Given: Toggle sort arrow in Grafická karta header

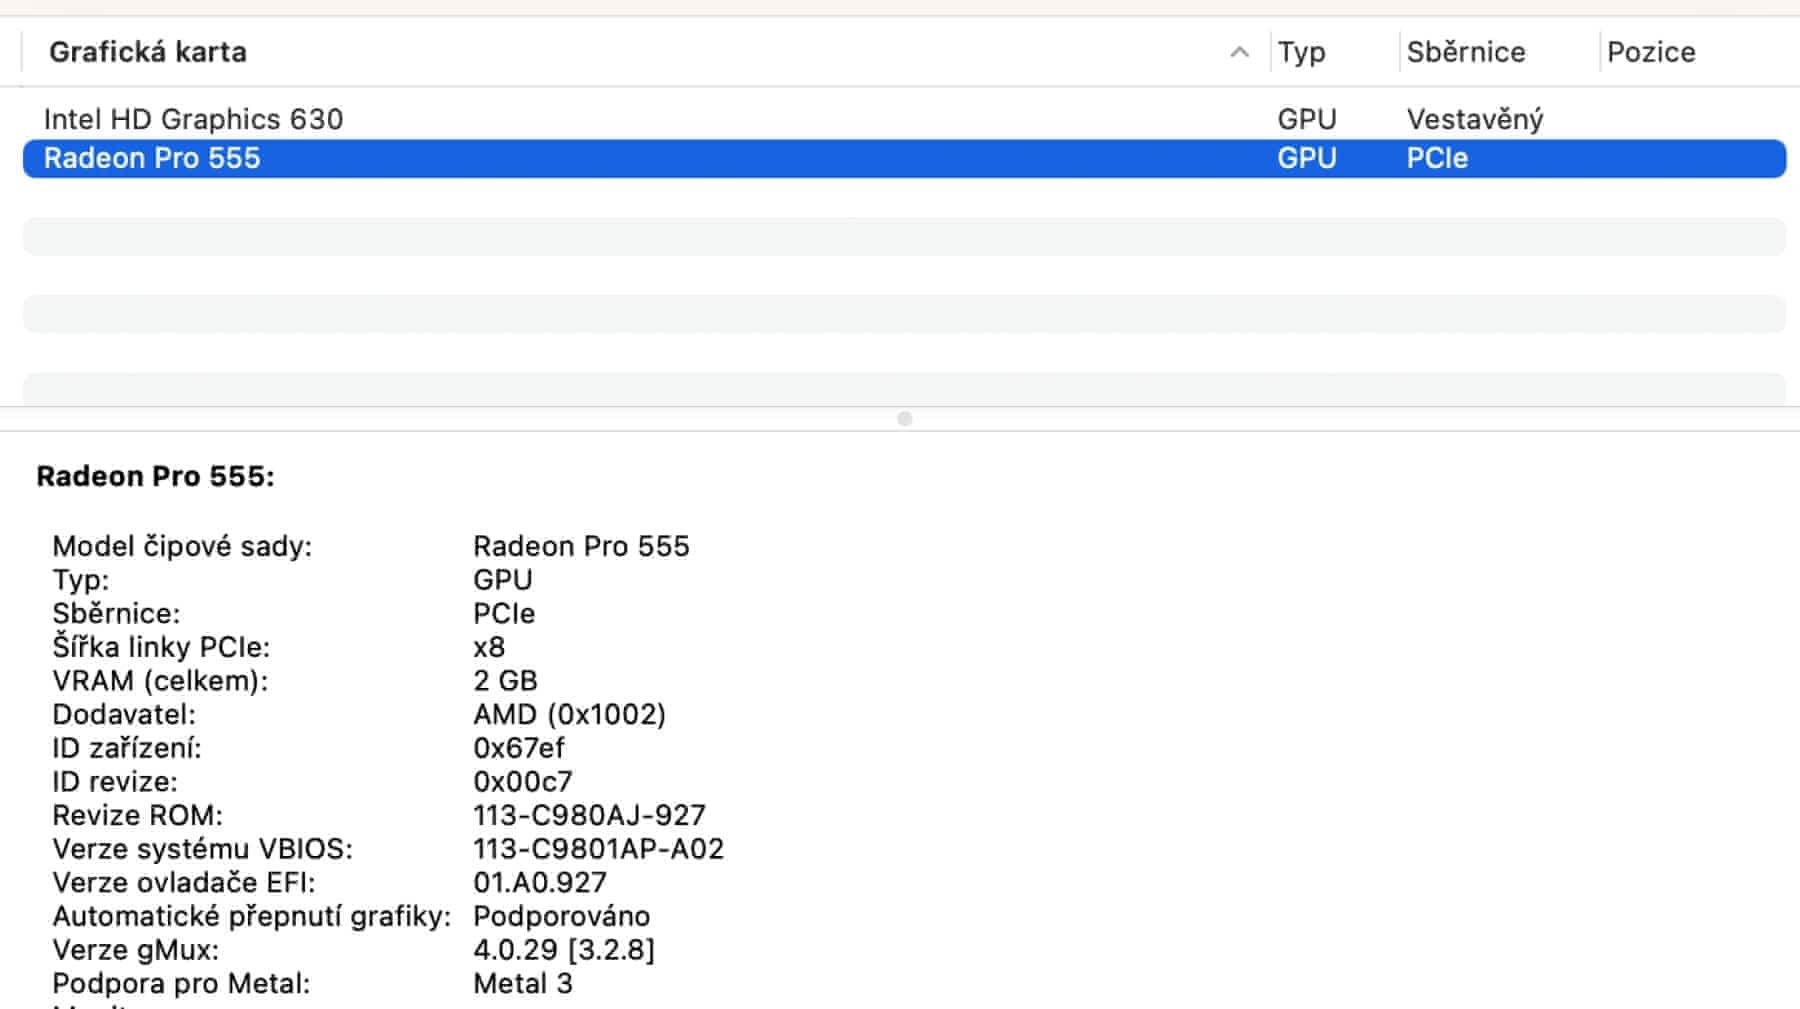Looking at the screenshot, I should tap(1239, 52).
